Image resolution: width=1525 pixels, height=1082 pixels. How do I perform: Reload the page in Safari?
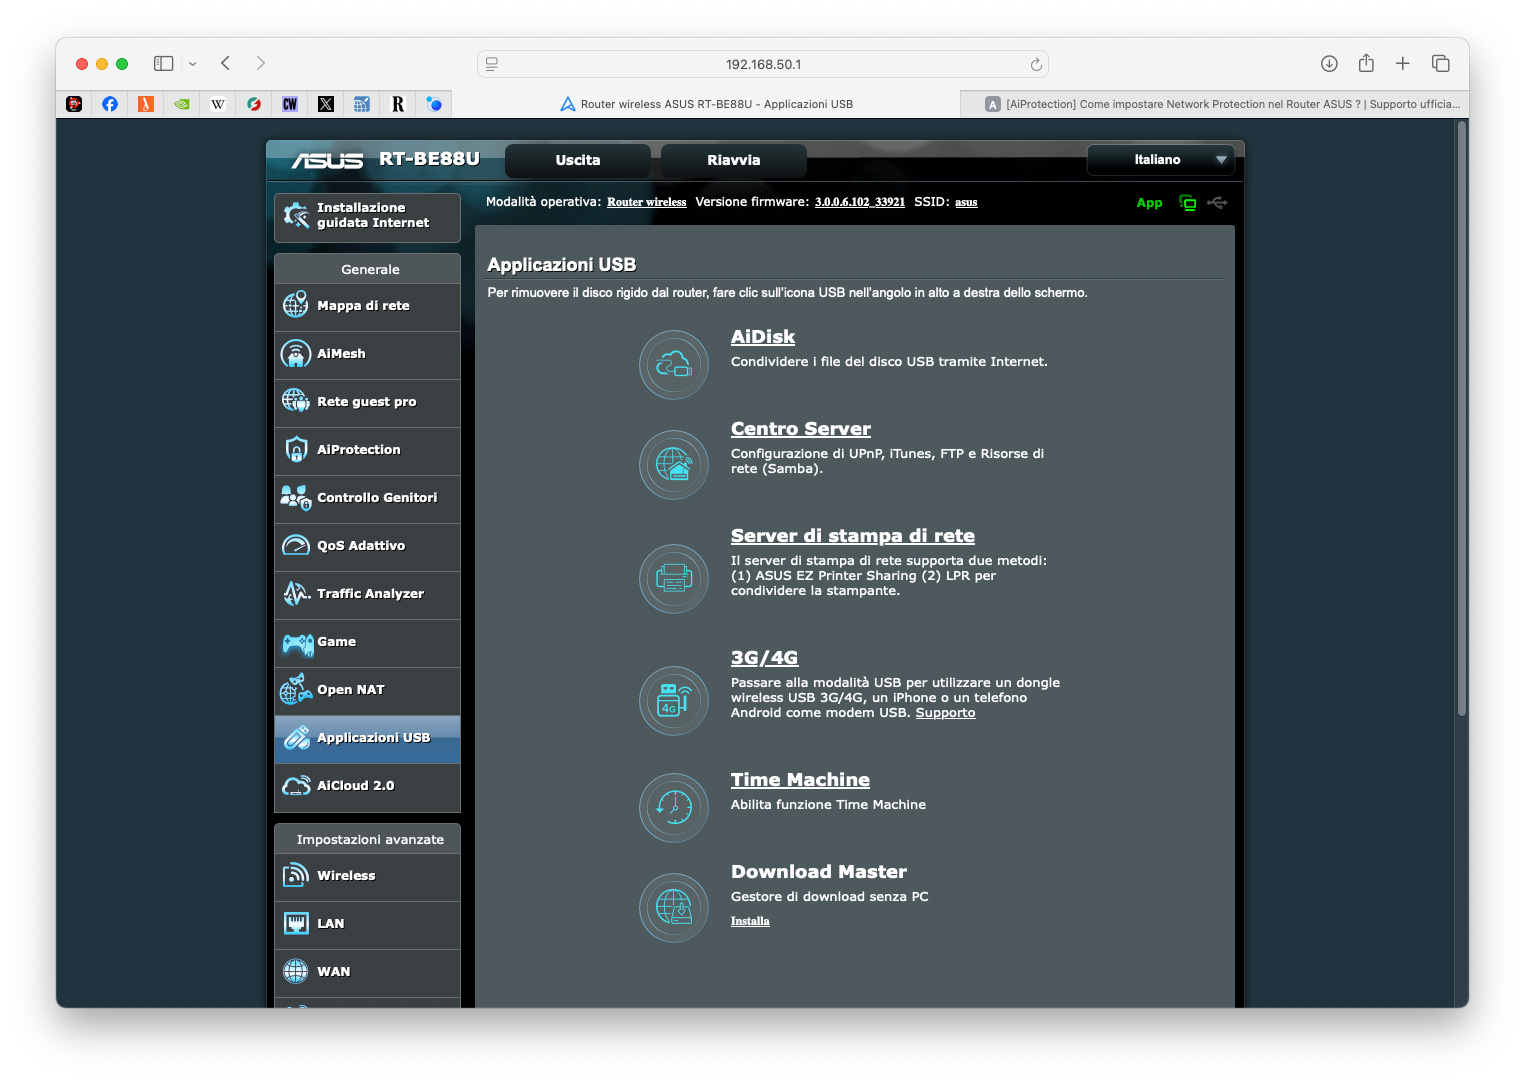pos(1036,64)
